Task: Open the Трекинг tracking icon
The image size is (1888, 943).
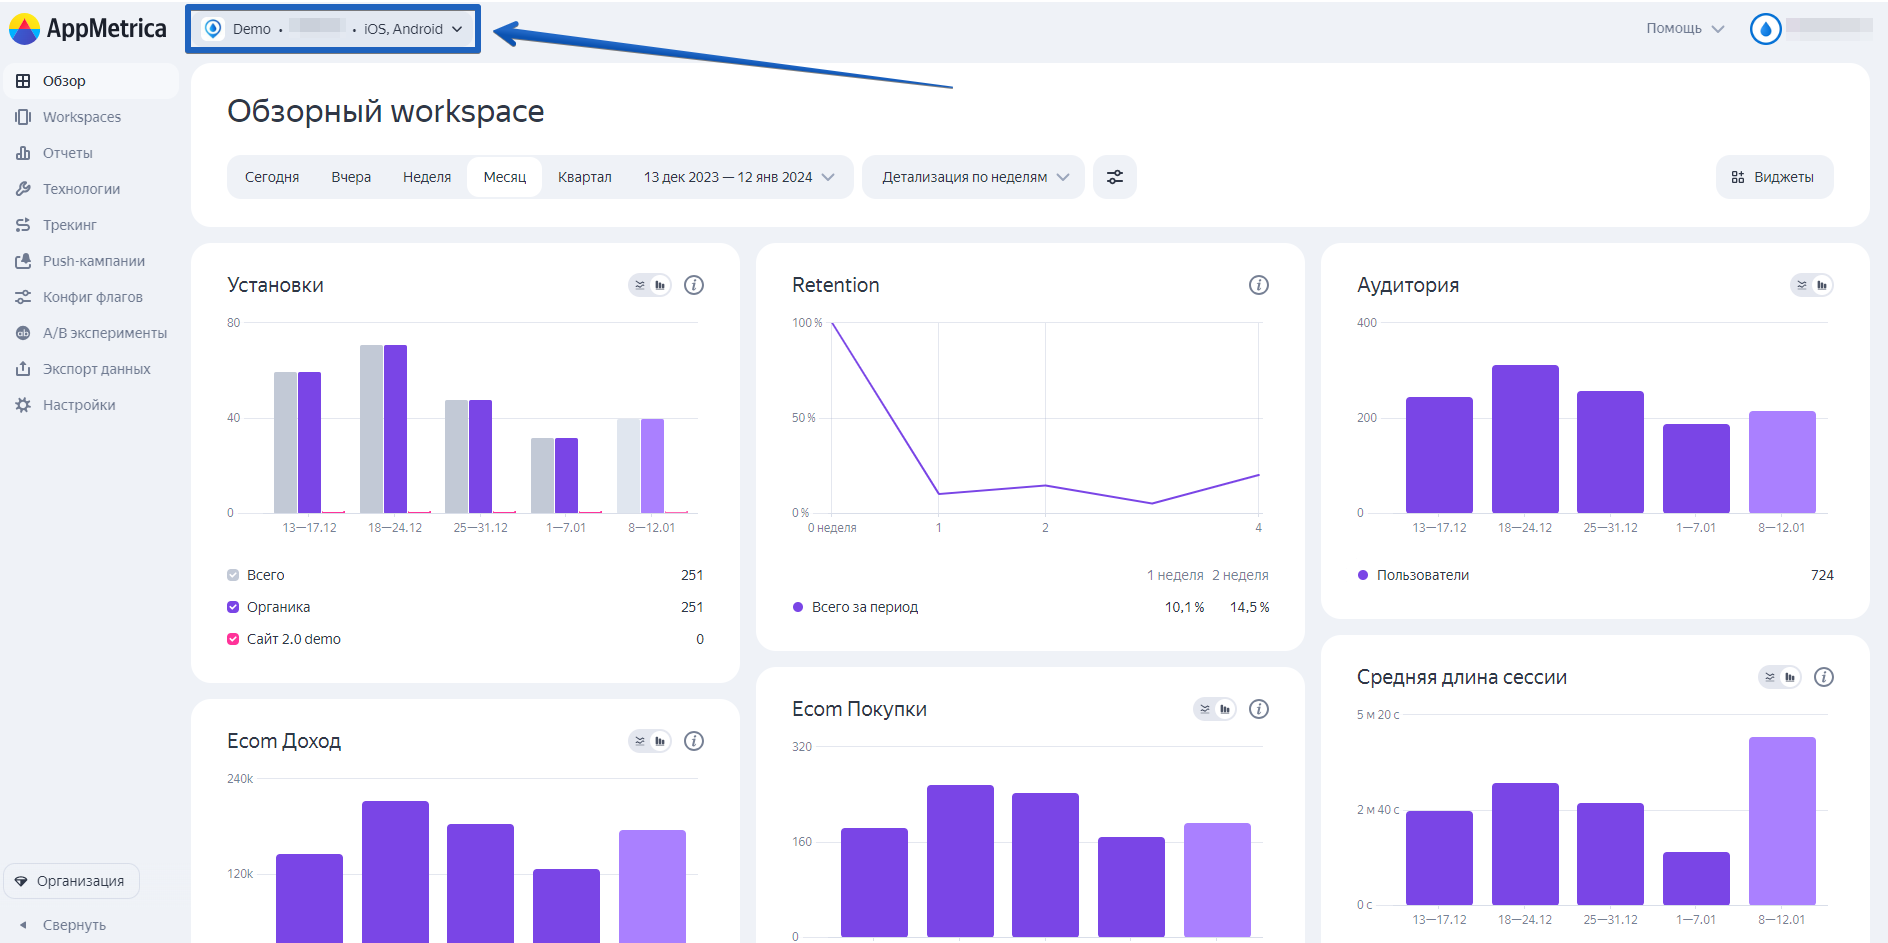Action: [23, 225]
